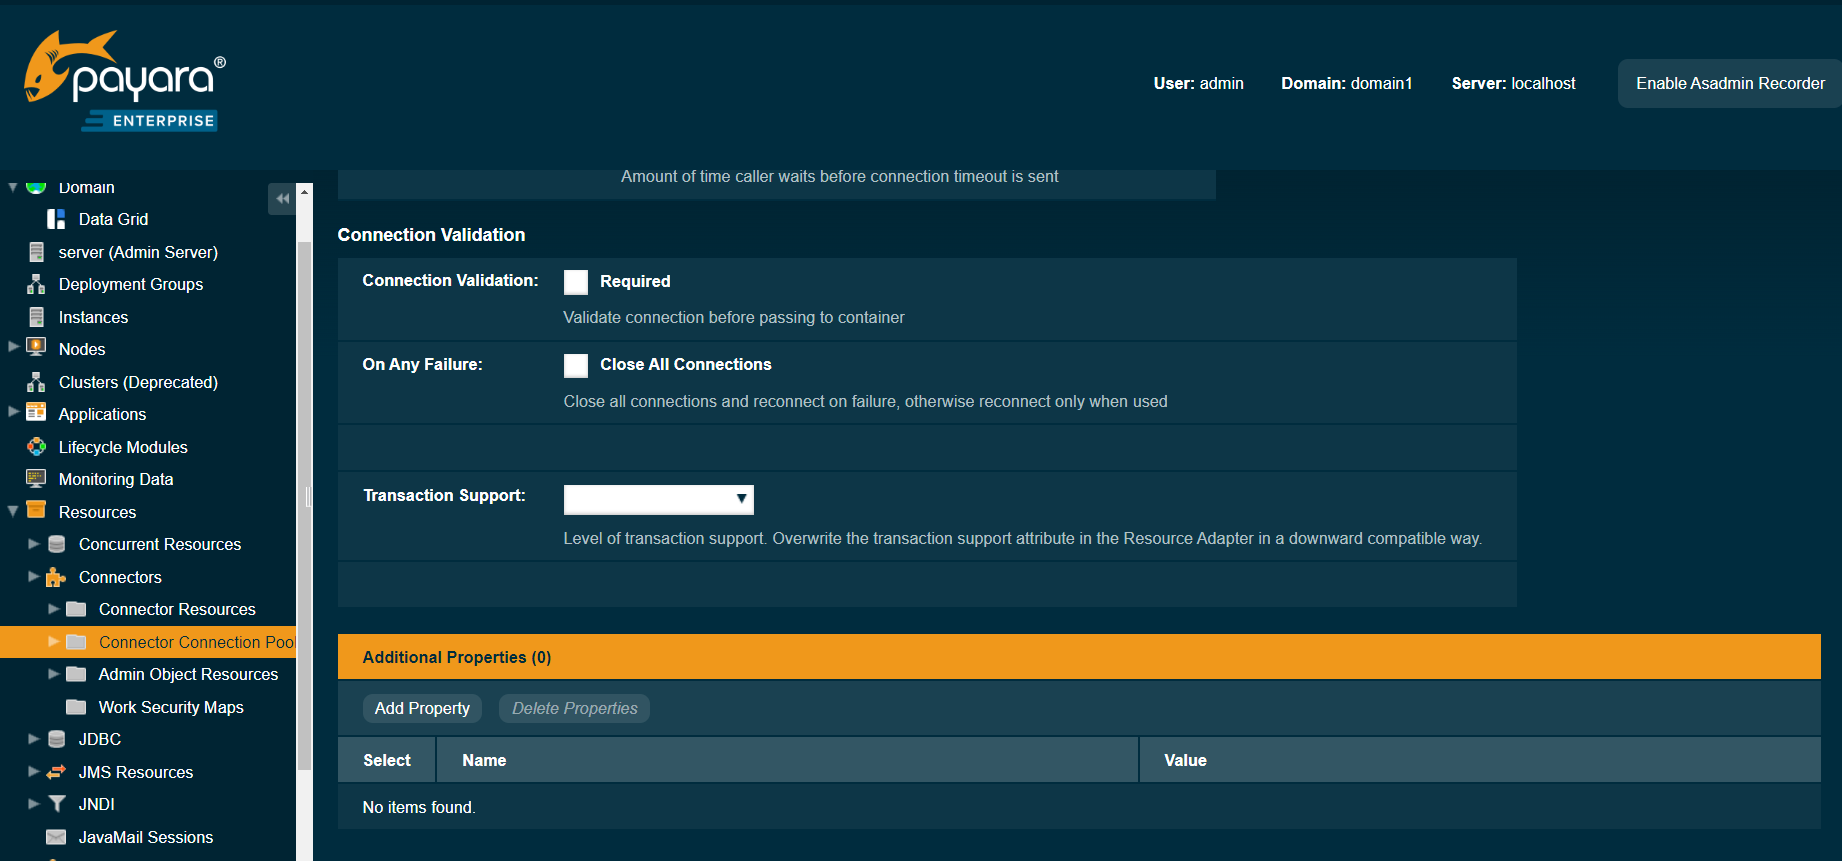
Task: Collapse the Resources tree node
Action: (13, 511)
